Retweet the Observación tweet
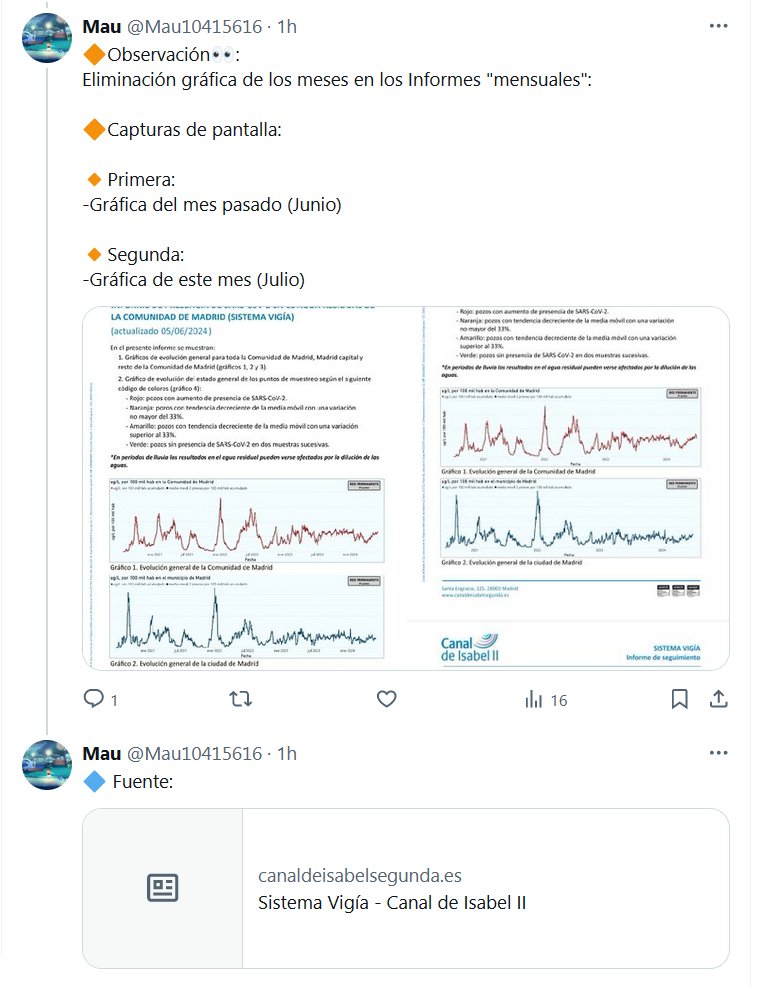The height and width of the screenshot is (986, 778). [x=241, y=700]
